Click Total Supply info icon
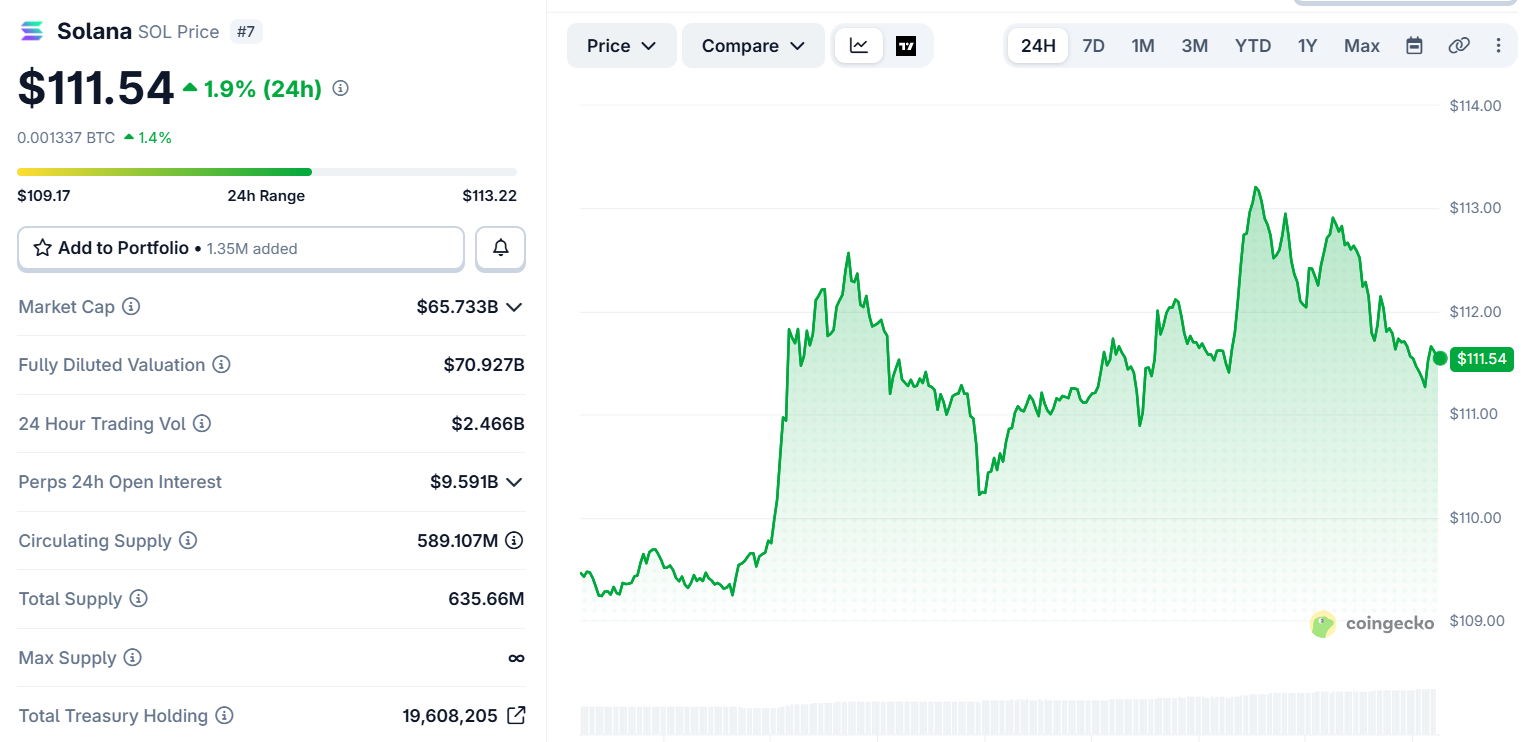Image resolution: width=1523 pixels, height=742 pixels. [139, 599]
